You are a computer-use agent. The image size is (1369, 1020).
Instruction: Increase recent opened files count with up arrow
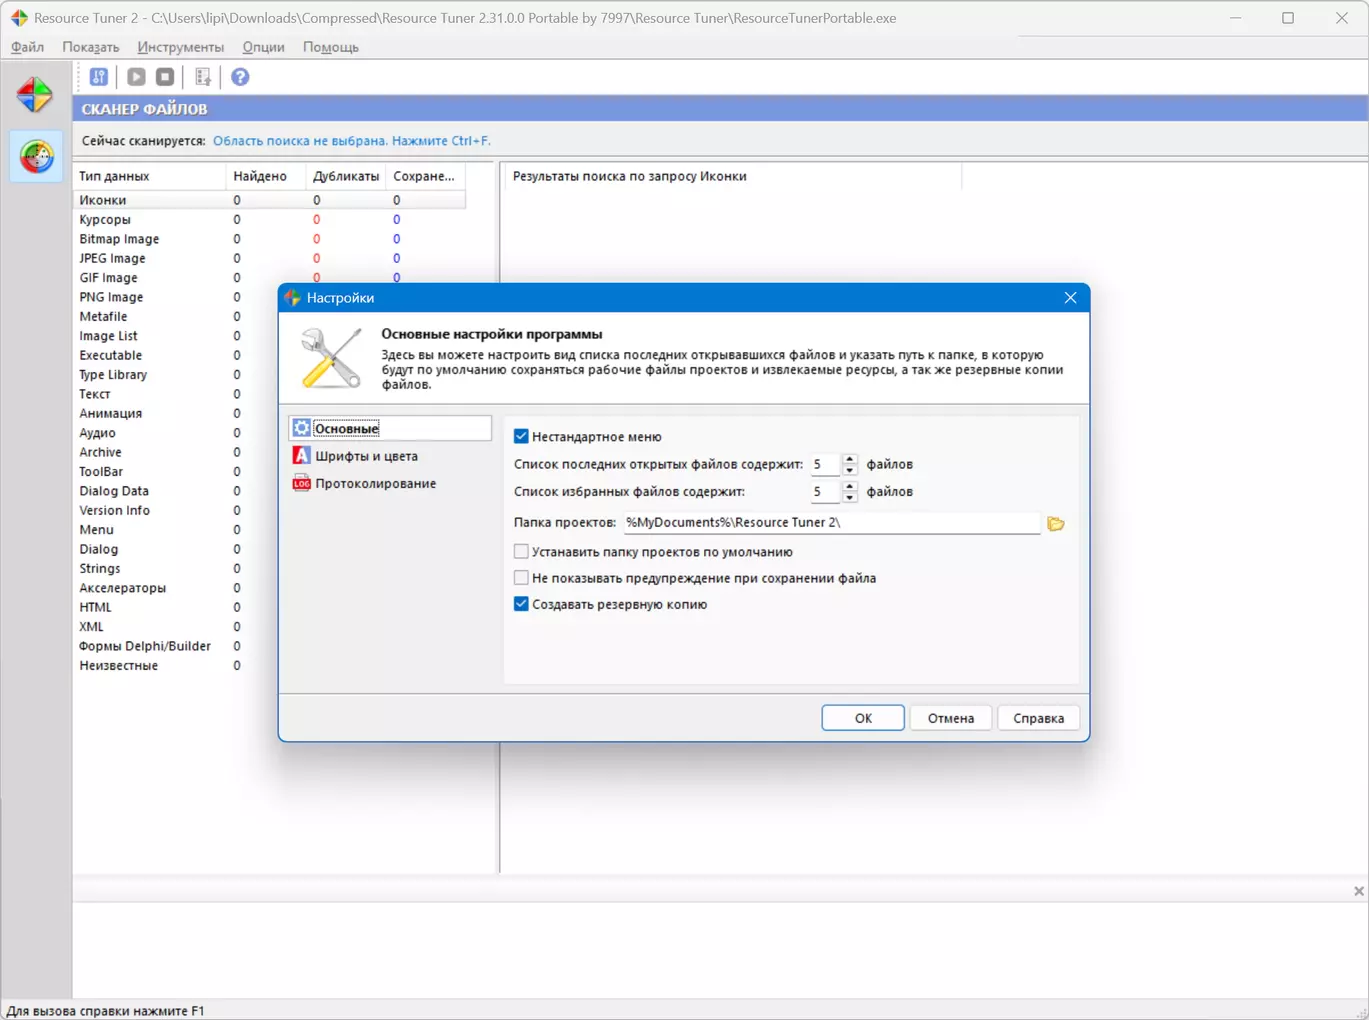tap(850, 459)
